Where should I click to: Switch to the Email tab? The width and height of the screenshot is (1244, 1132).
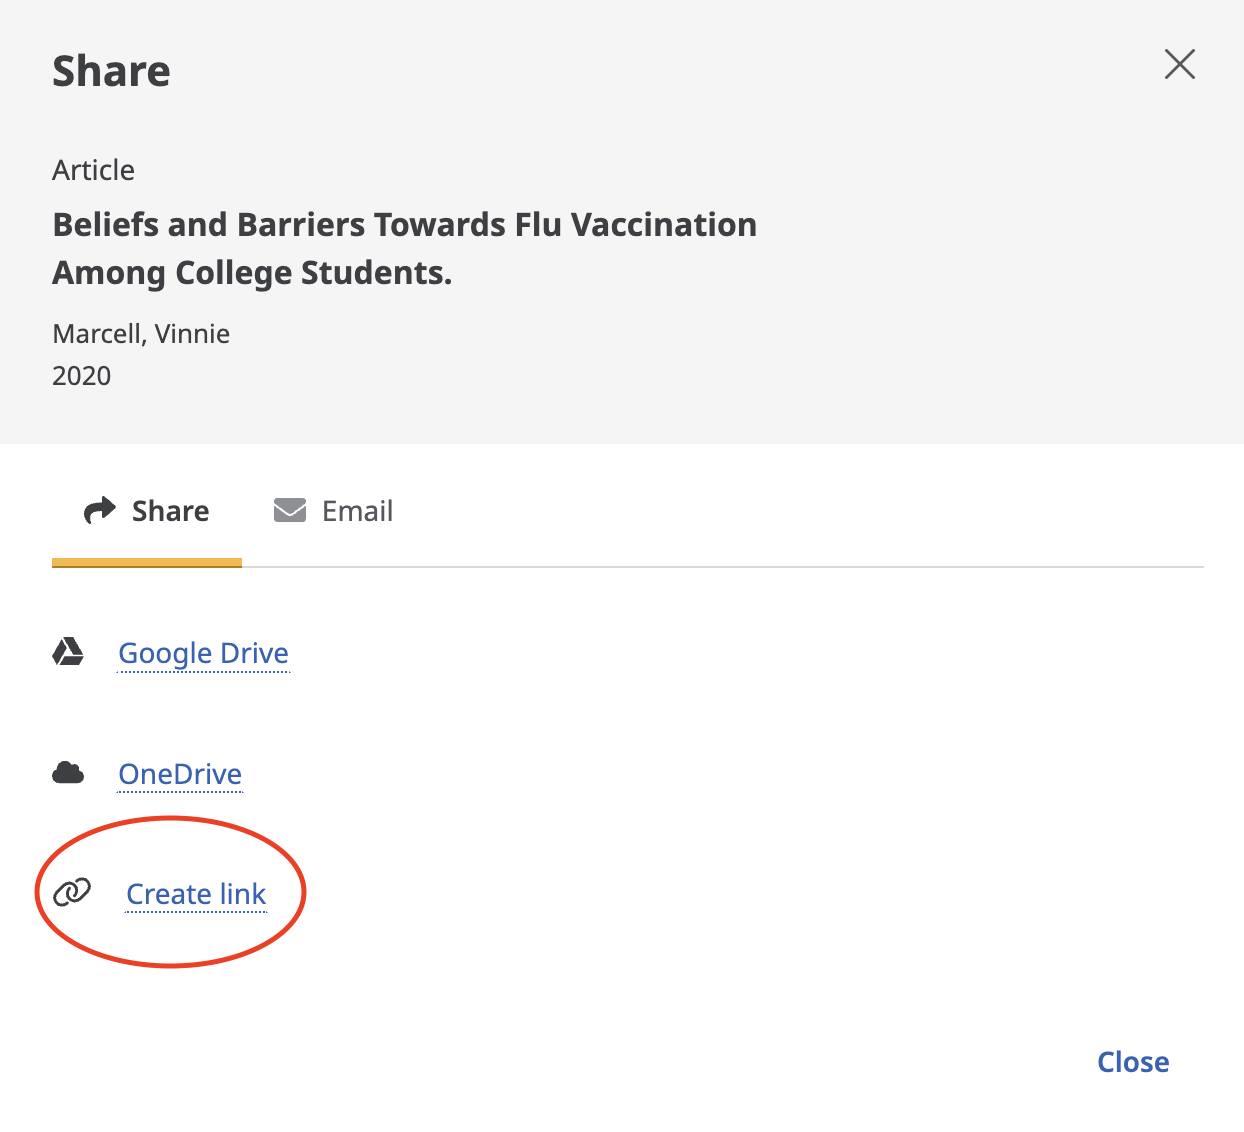point(333,511)
